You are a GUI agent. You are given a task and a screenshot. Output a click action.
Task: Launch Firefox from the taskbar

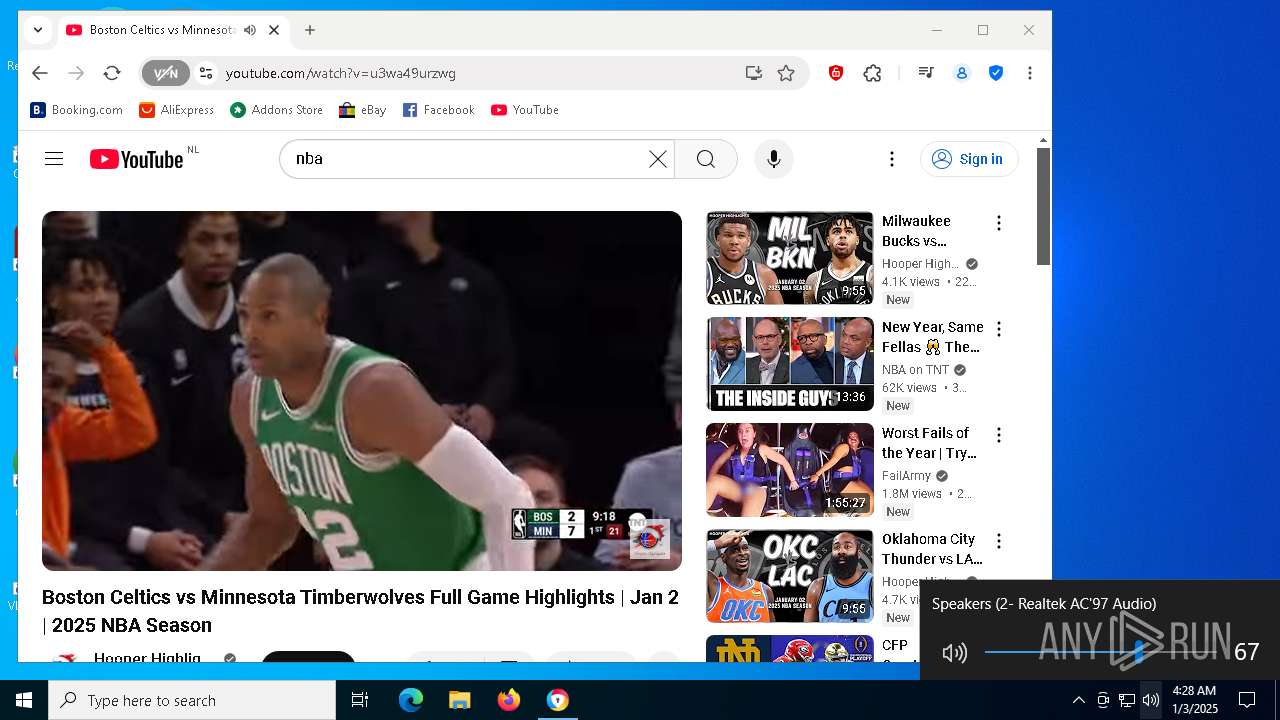click(509, 700)
